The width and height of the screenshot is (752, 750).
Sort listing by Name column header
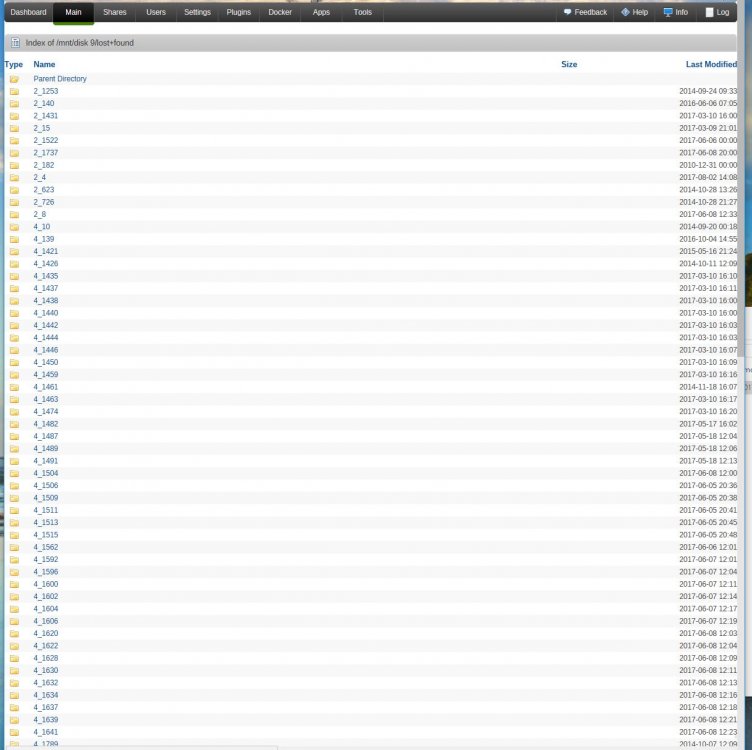[x=44, y=64]
